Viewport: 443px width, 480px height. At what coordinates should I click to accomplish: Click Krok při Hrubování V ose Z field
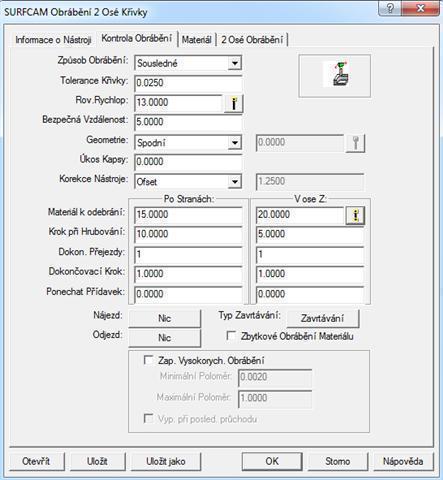tap(310, 234)
